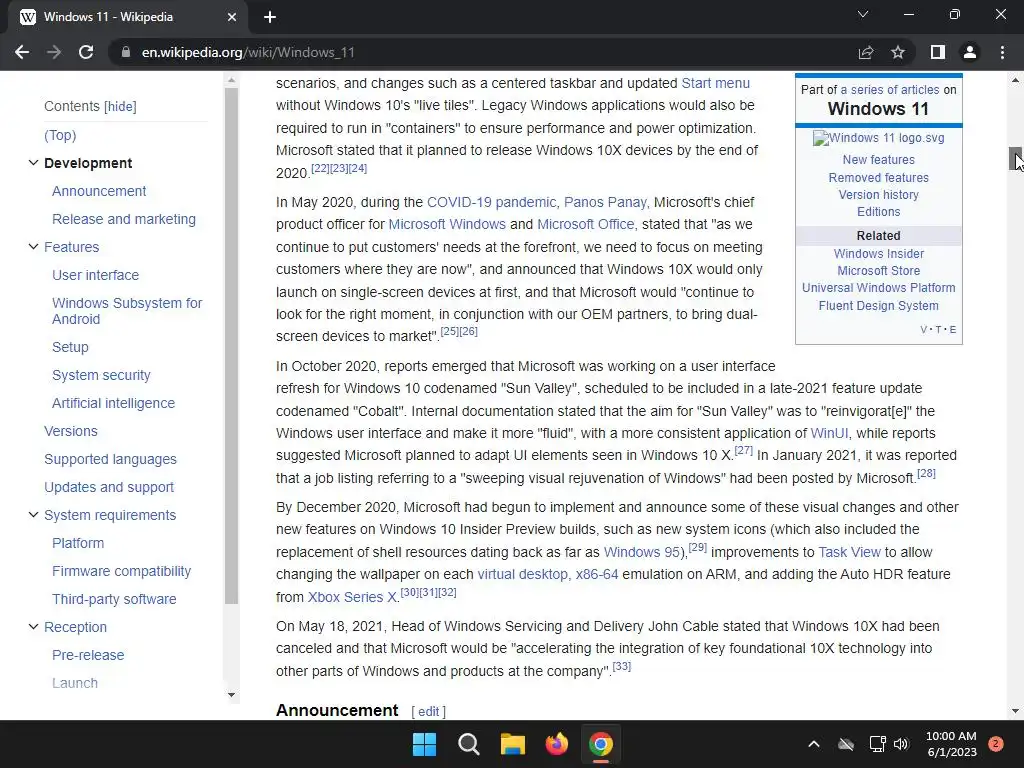Go to Third-party software section
The image size is (1024, 768).
point(114,600)
